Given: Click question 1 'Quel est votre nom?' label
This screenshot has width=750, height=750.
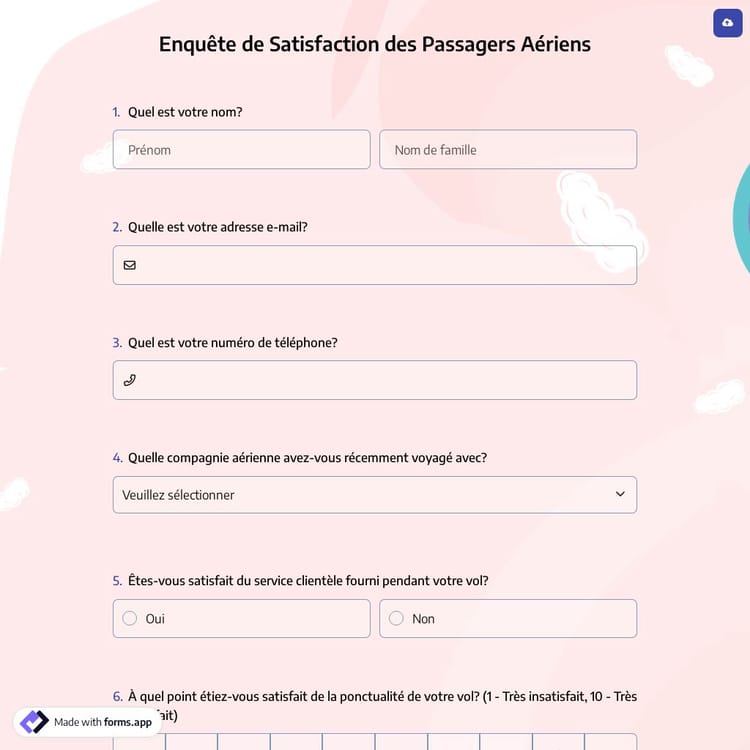Looking at the screenshot, I should (185, 112).
